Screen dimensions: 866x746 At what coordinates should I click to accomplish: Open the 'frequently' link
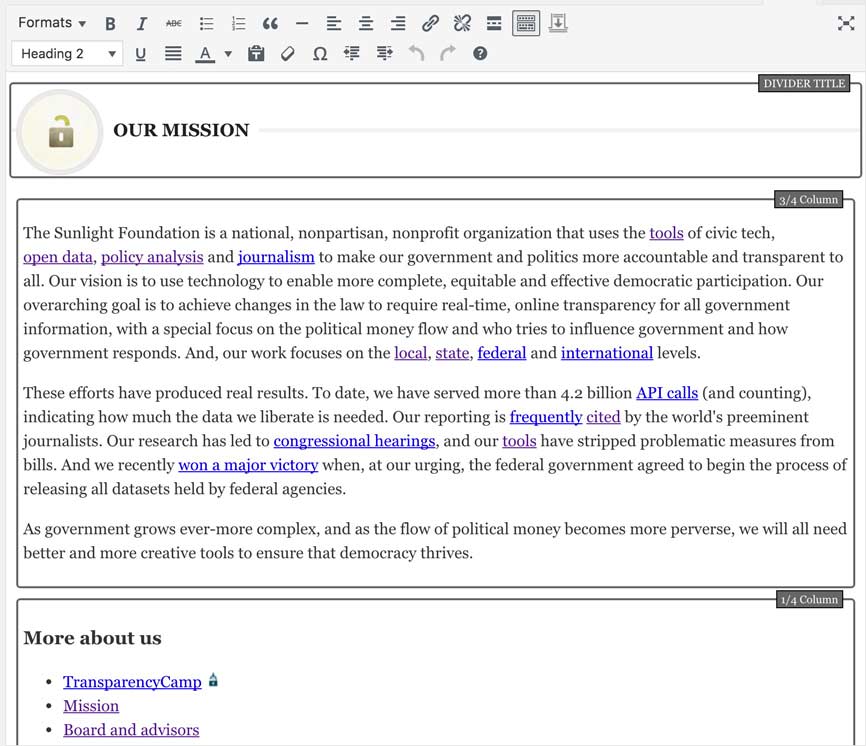[x=546, y=417]
